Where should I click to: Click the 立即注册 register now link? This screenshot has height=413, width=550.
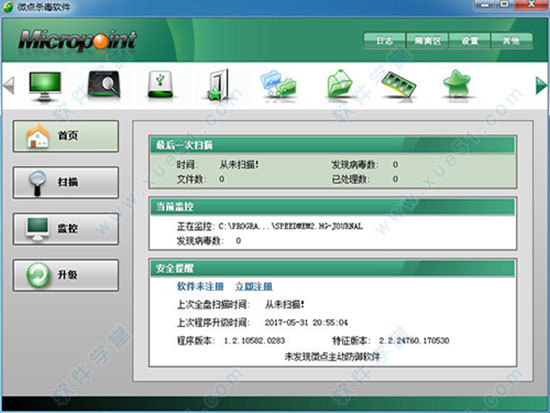click(254, 286)
